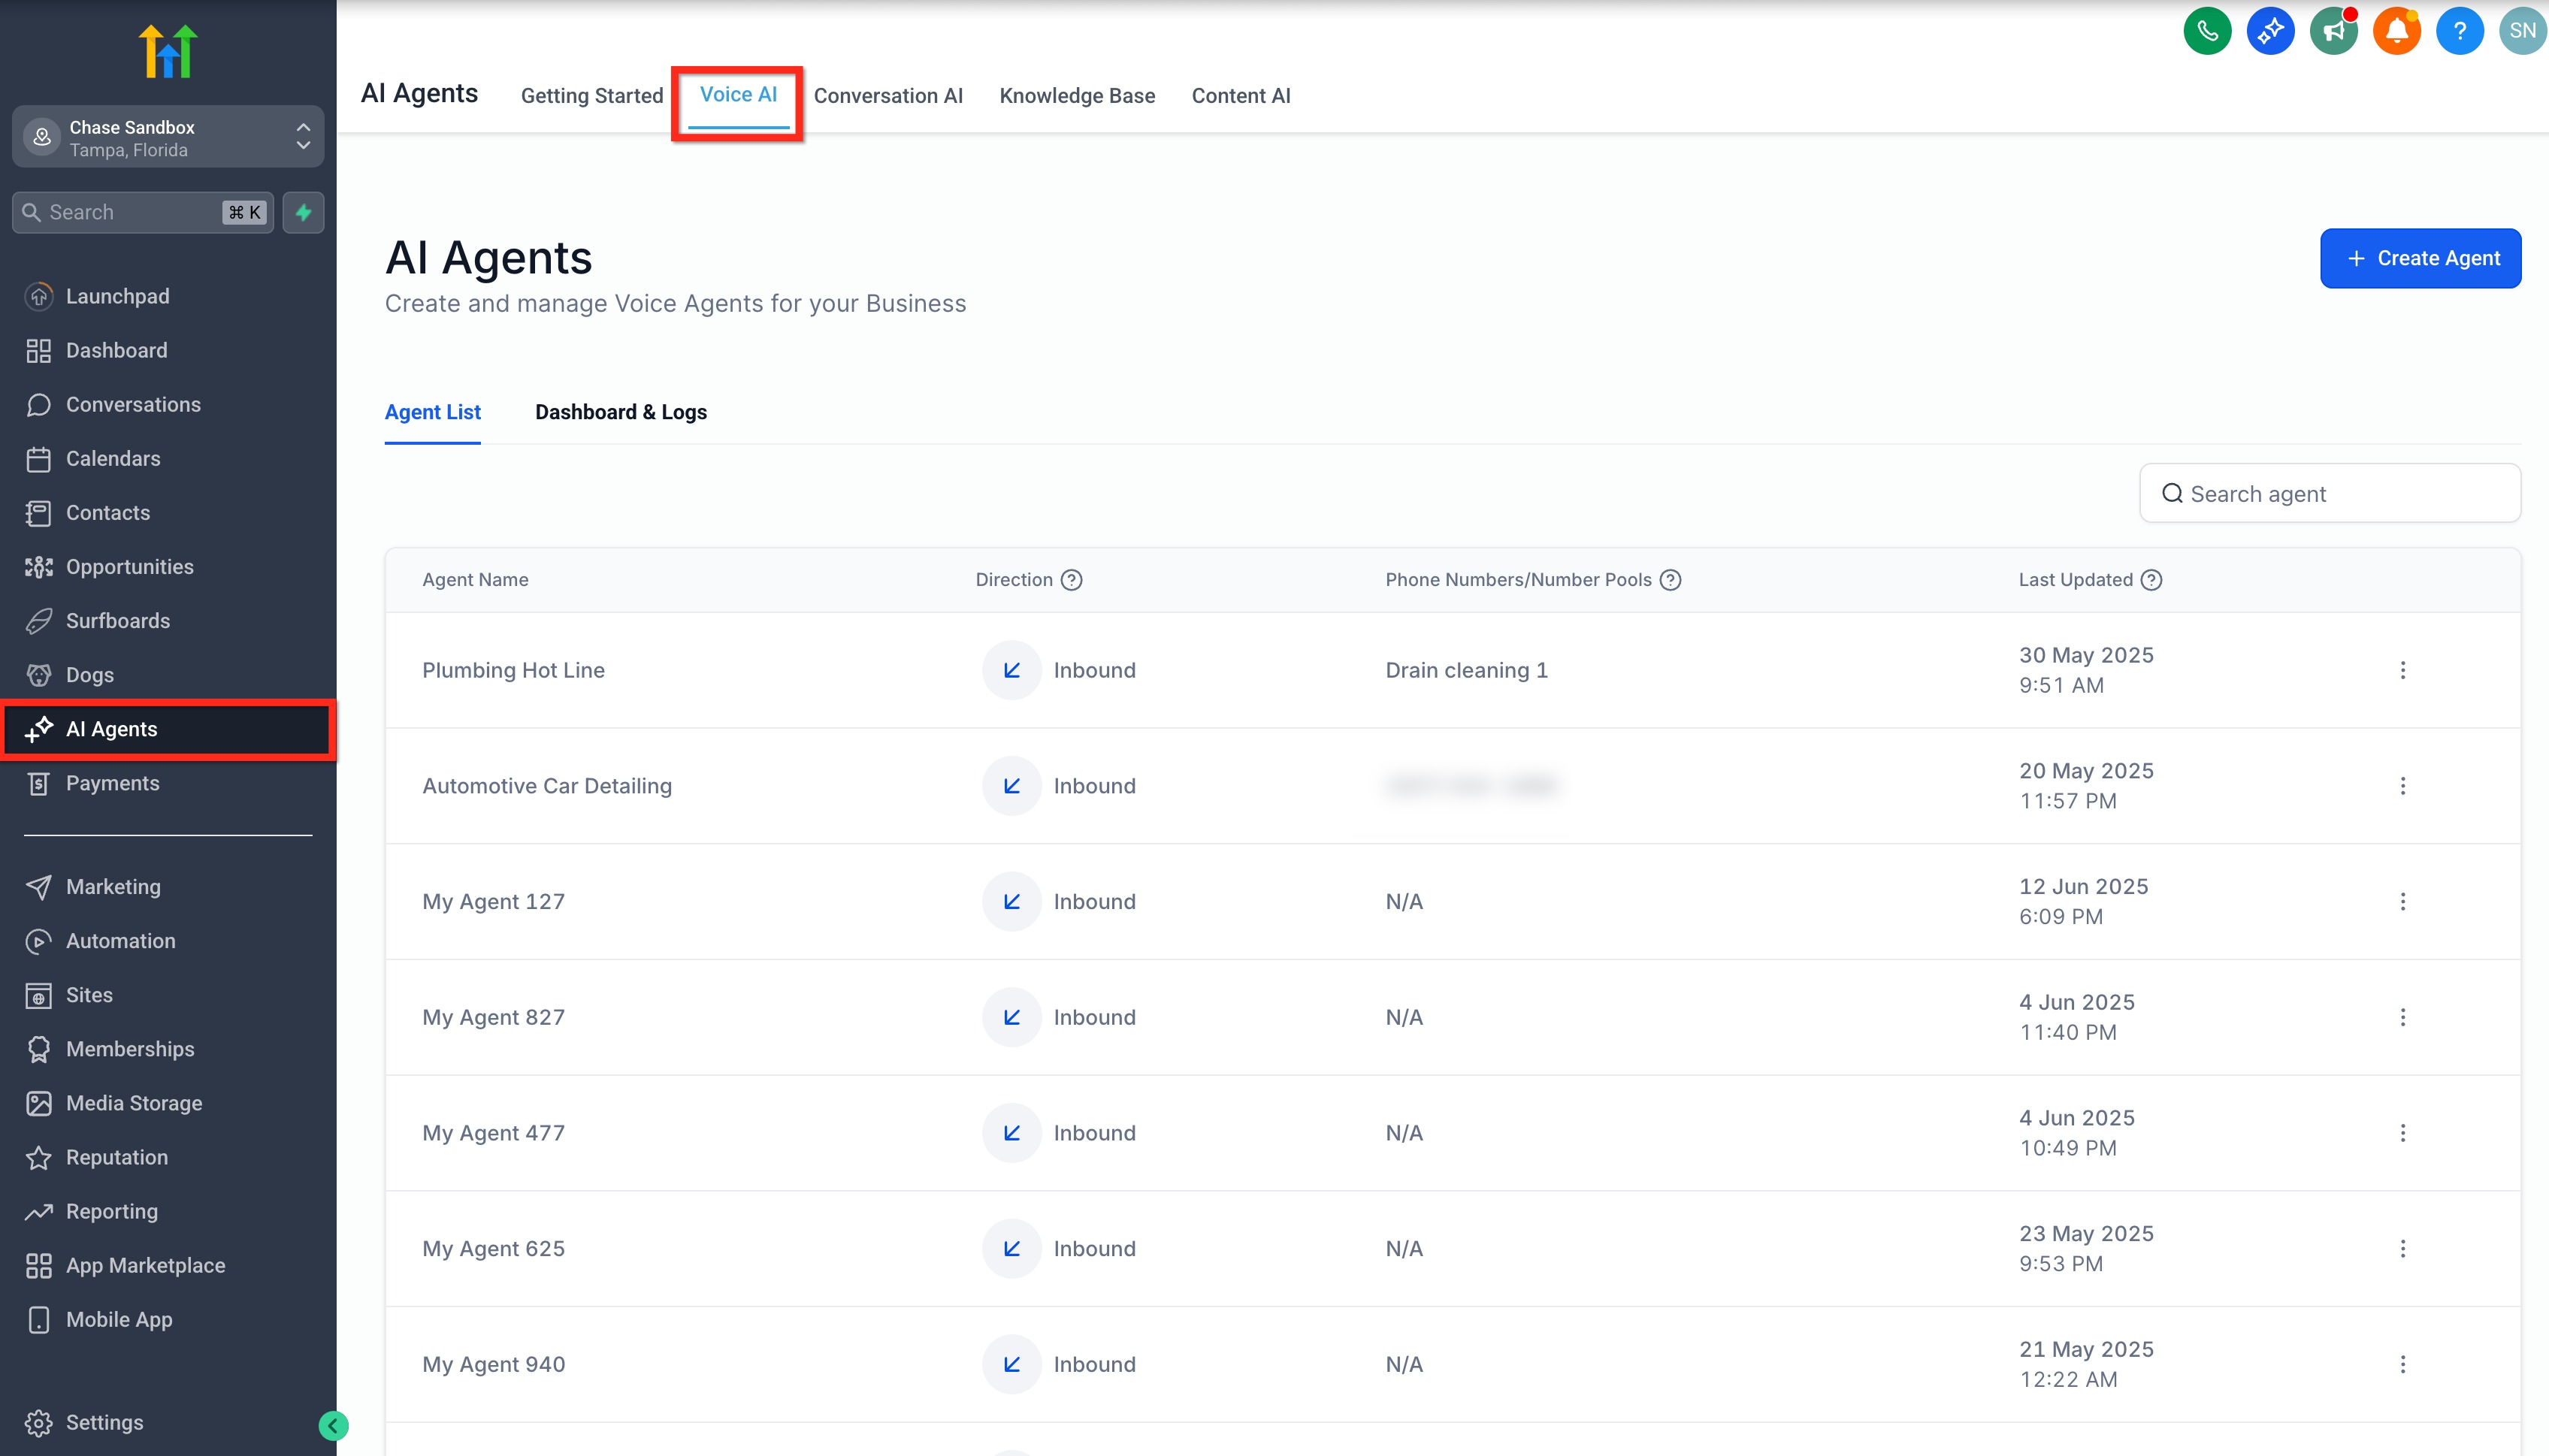The width and height of the screenshot is (2549, 1456).
Task: Click the green lightning quick actions icon
Action: (303, 212)
